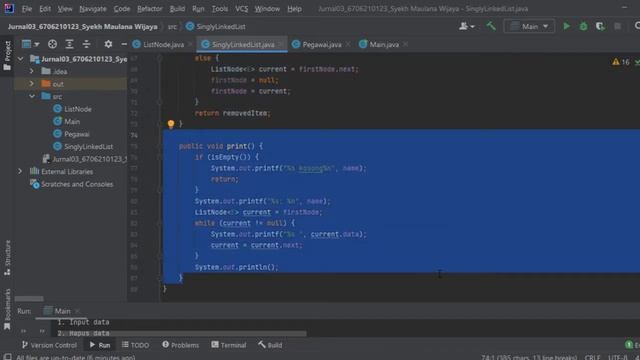Open the Bookmarks tool window sidebar button
The height and width of the screenshot is (360, 640).
click(7, 309)
